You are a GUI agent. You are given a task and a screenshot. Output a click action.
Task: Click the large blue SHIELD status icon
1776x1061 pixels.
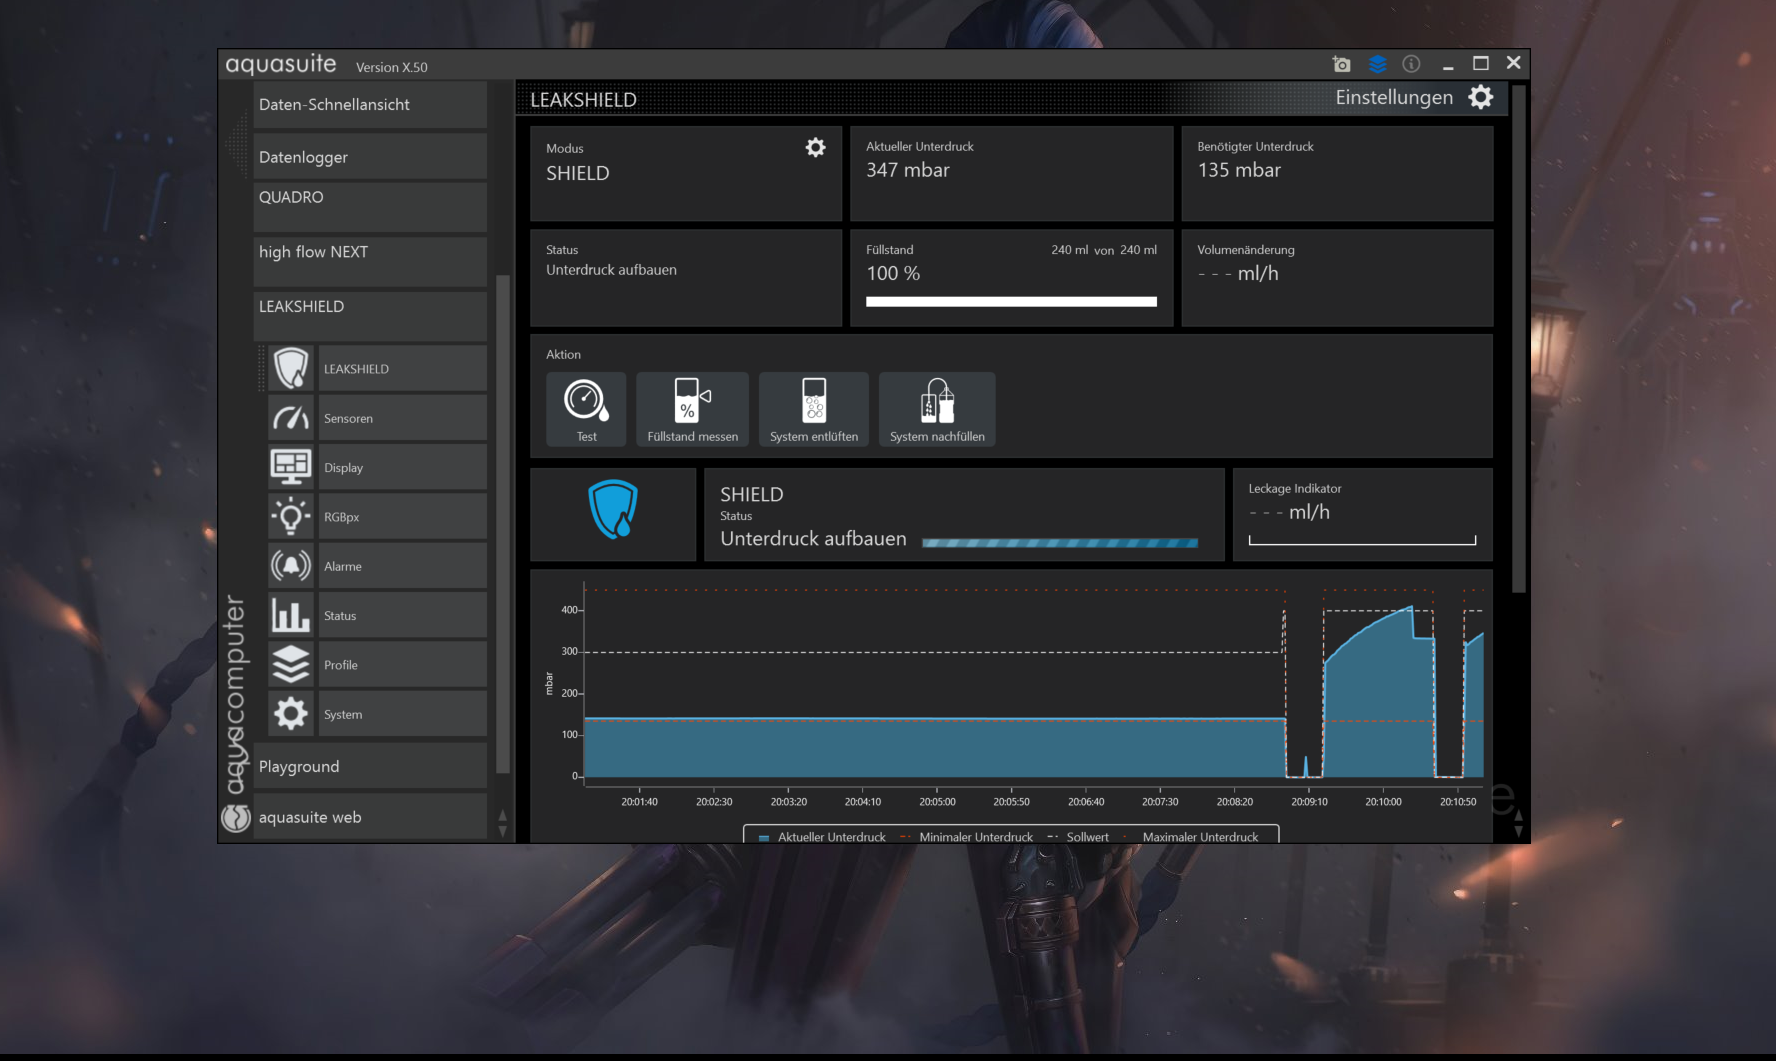pyautogui.click(x=613, y=509)
